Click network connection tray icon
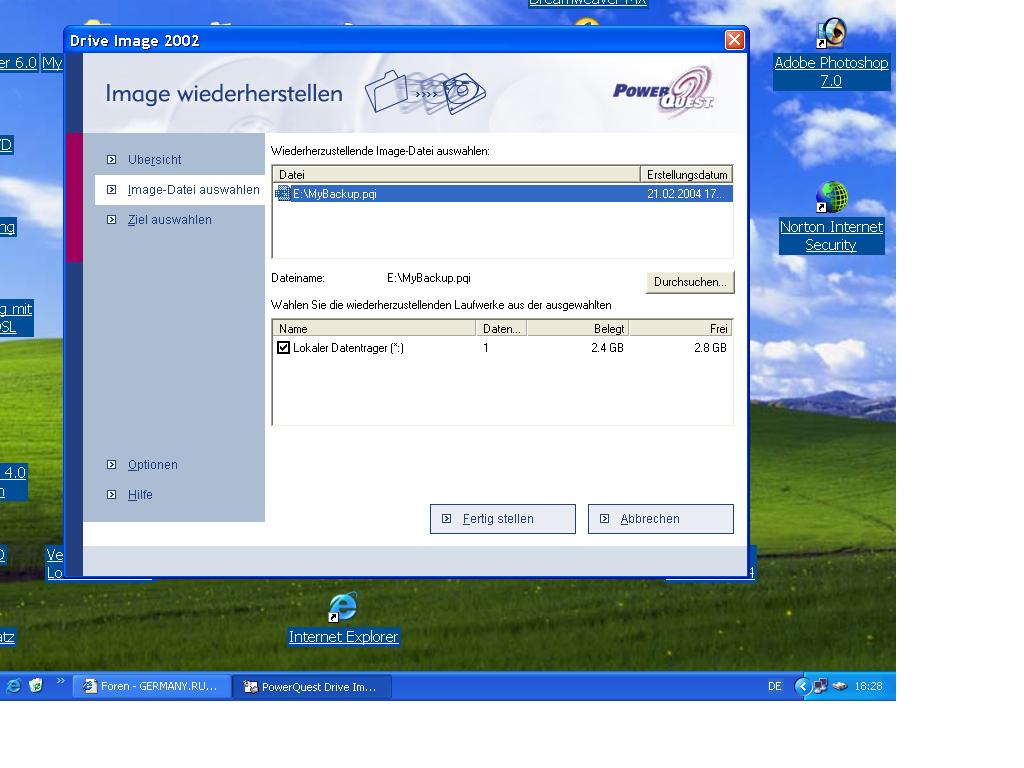Screen dimensions: 1024x768 pos(821,686)
